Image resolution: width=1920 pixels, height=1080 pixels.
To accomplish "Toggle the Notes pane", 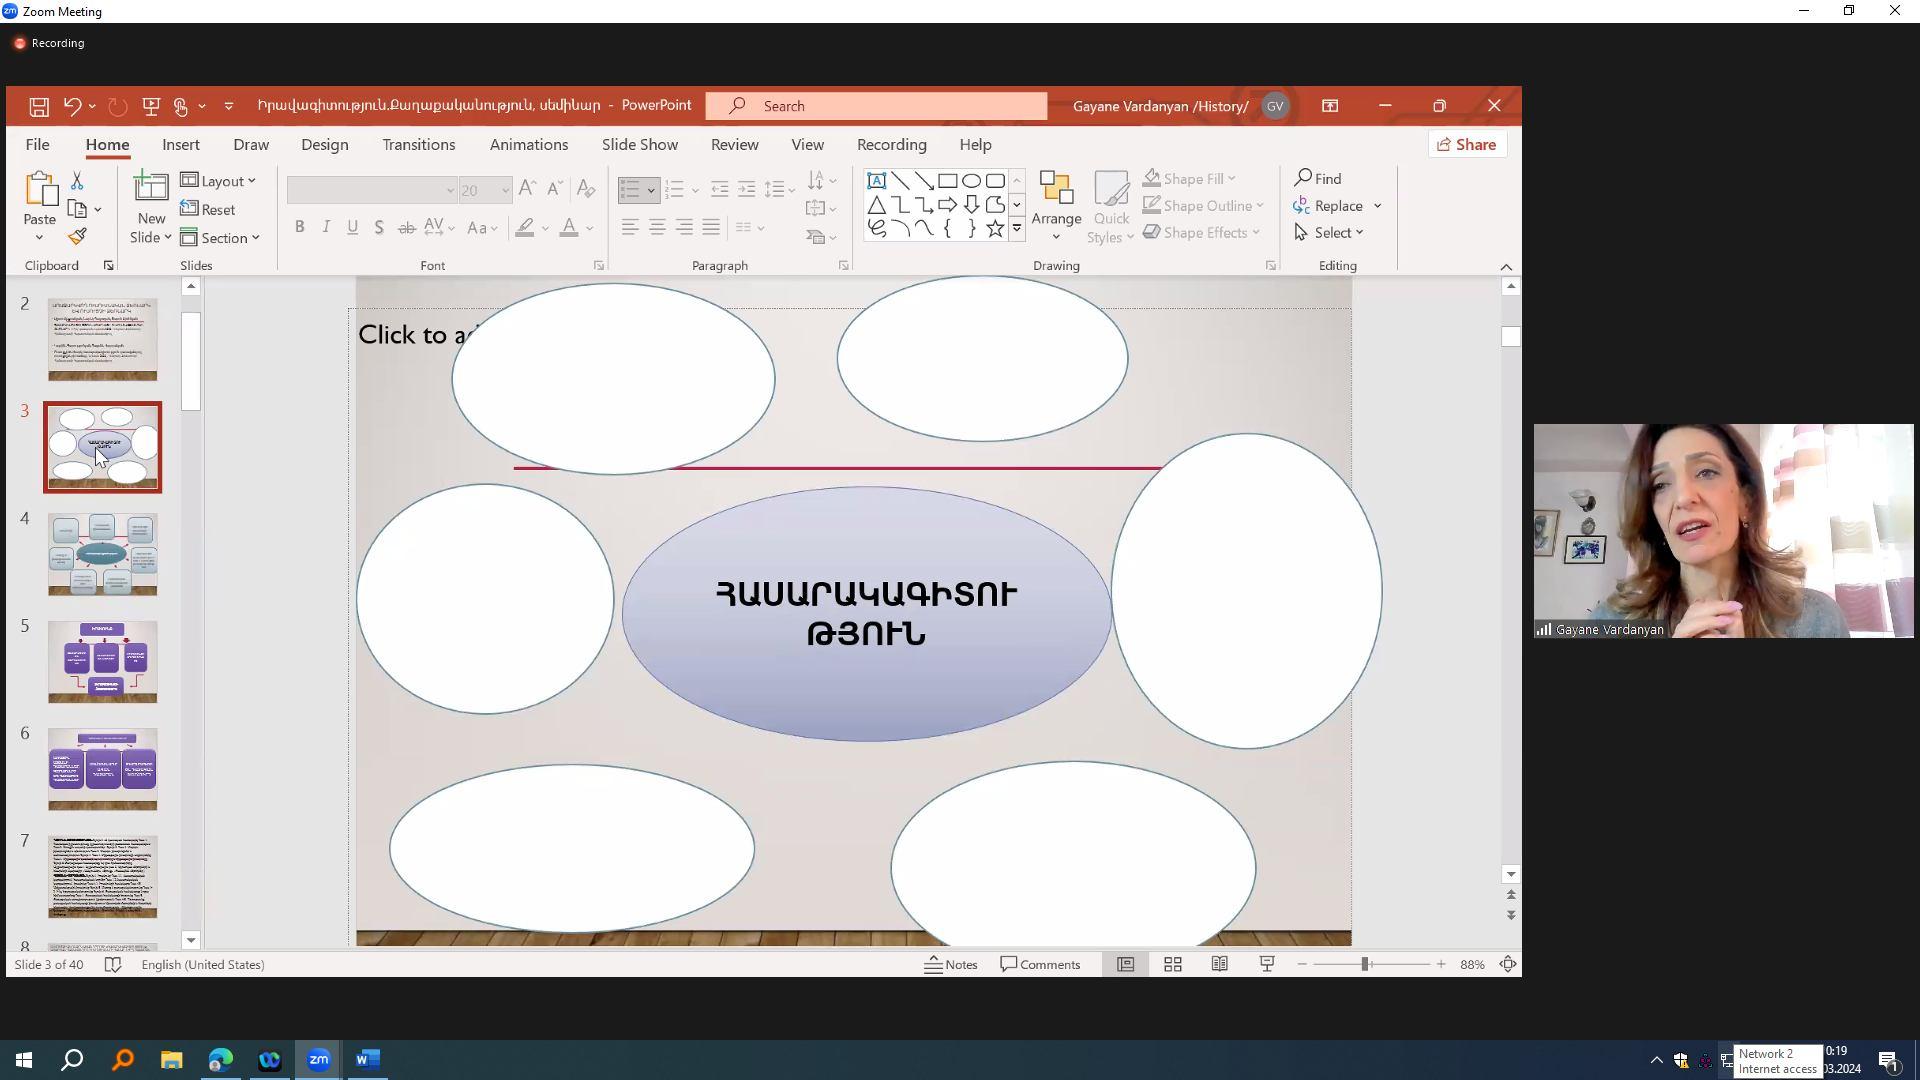I will point(950,965).
